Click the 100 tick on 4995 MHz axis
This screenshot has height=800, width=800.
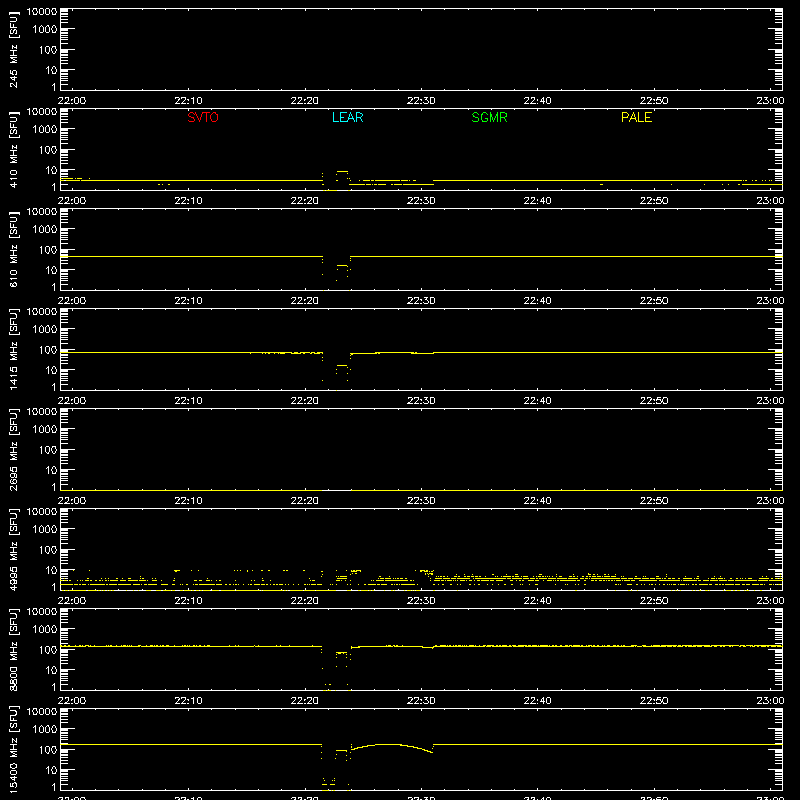coord(48,550)
